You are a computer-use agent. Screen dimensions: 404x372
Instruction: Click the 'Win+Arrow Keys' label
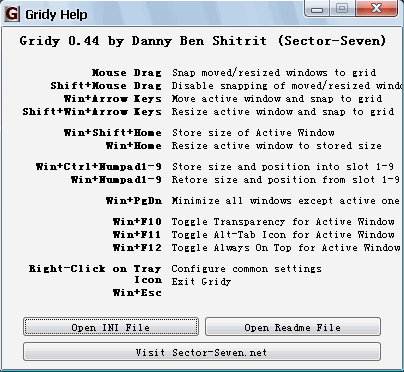point(113,99)
